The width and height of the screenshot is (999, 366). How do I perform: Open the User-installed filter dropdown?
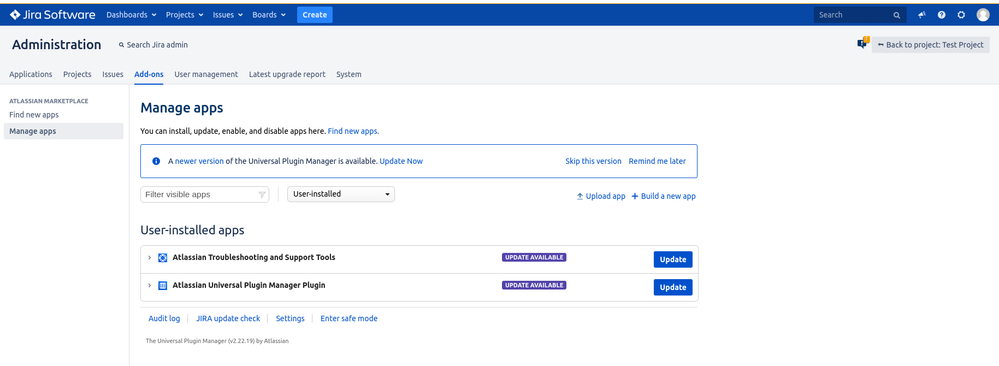(x=341, y=194)
